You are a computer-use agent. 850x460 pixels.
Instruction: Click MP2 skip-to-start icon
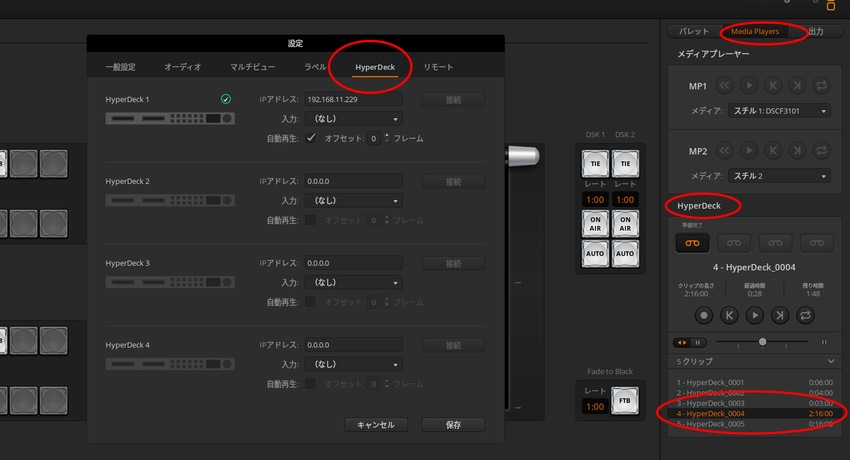(773, 151)
